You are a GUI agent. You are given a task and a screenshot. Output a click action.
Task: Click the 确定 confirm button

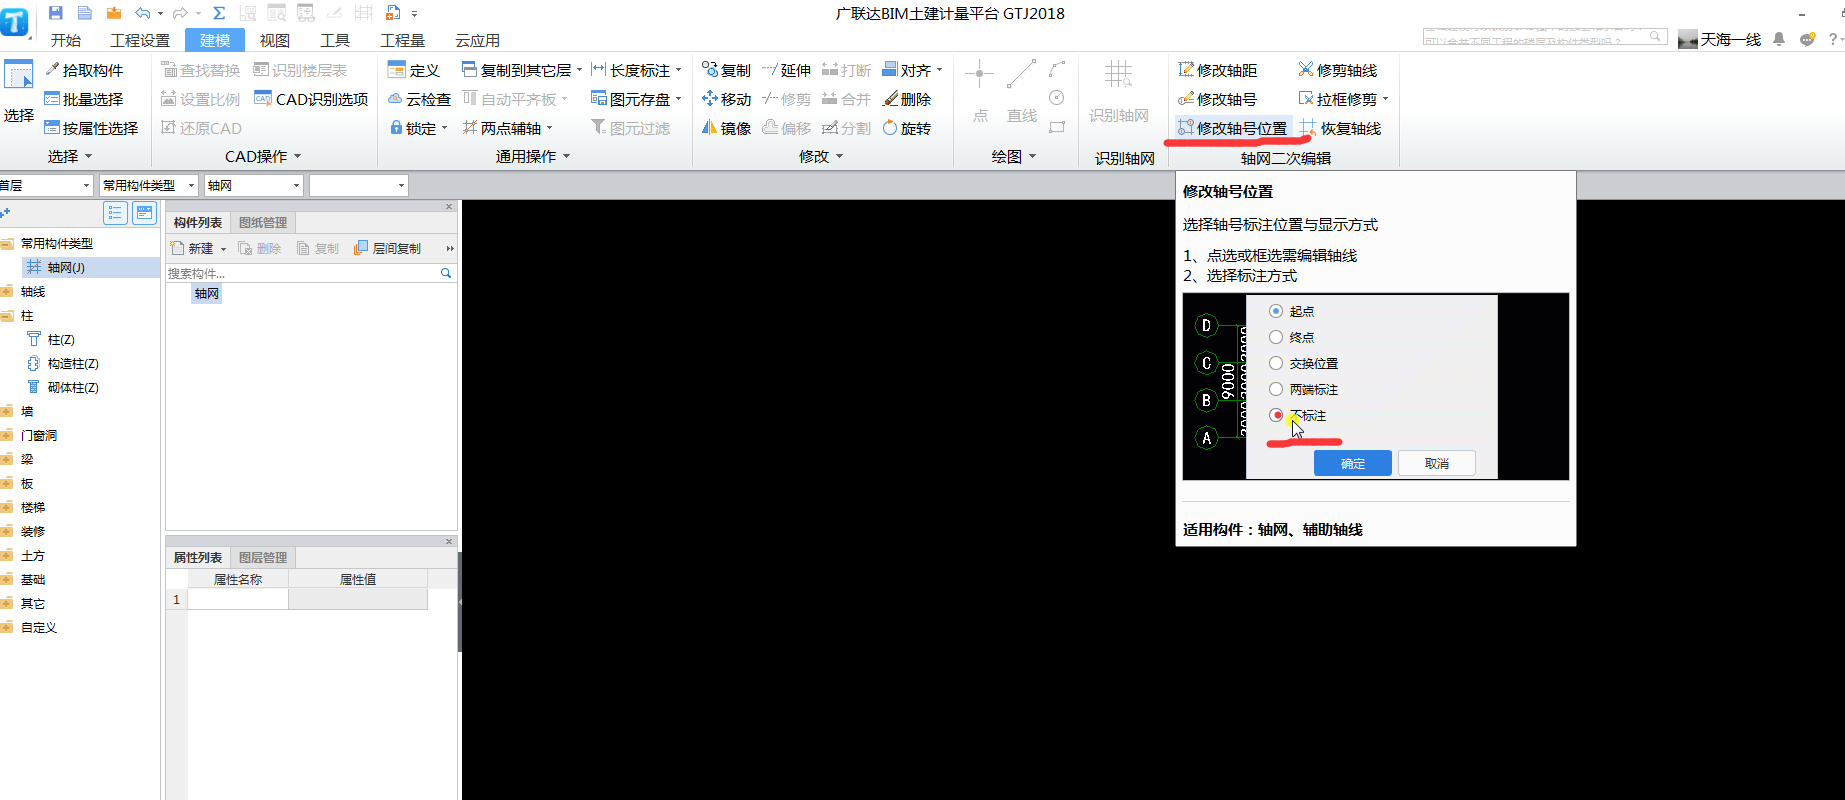pos(1353,463)
